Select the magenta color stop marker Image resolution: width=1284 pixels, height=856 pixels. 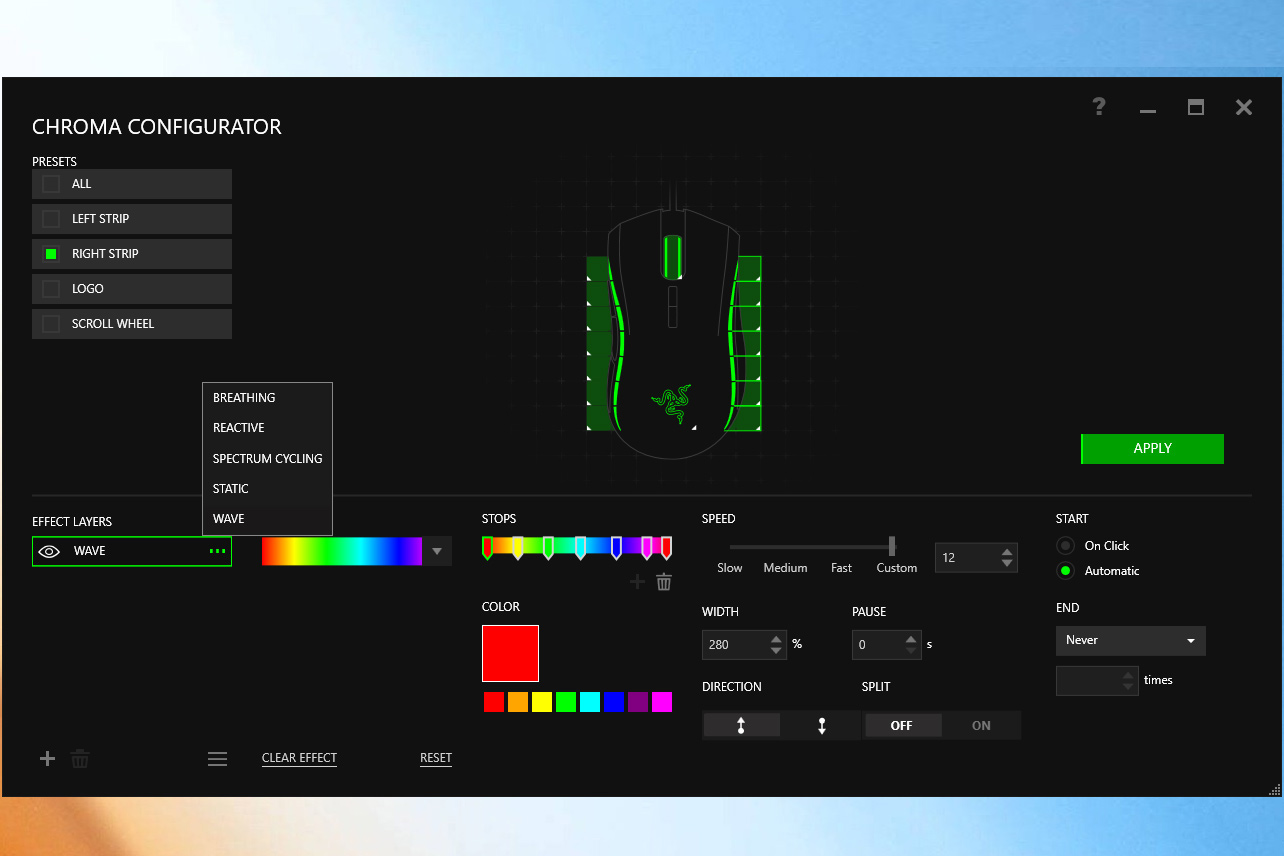click(x=647, y=548)
